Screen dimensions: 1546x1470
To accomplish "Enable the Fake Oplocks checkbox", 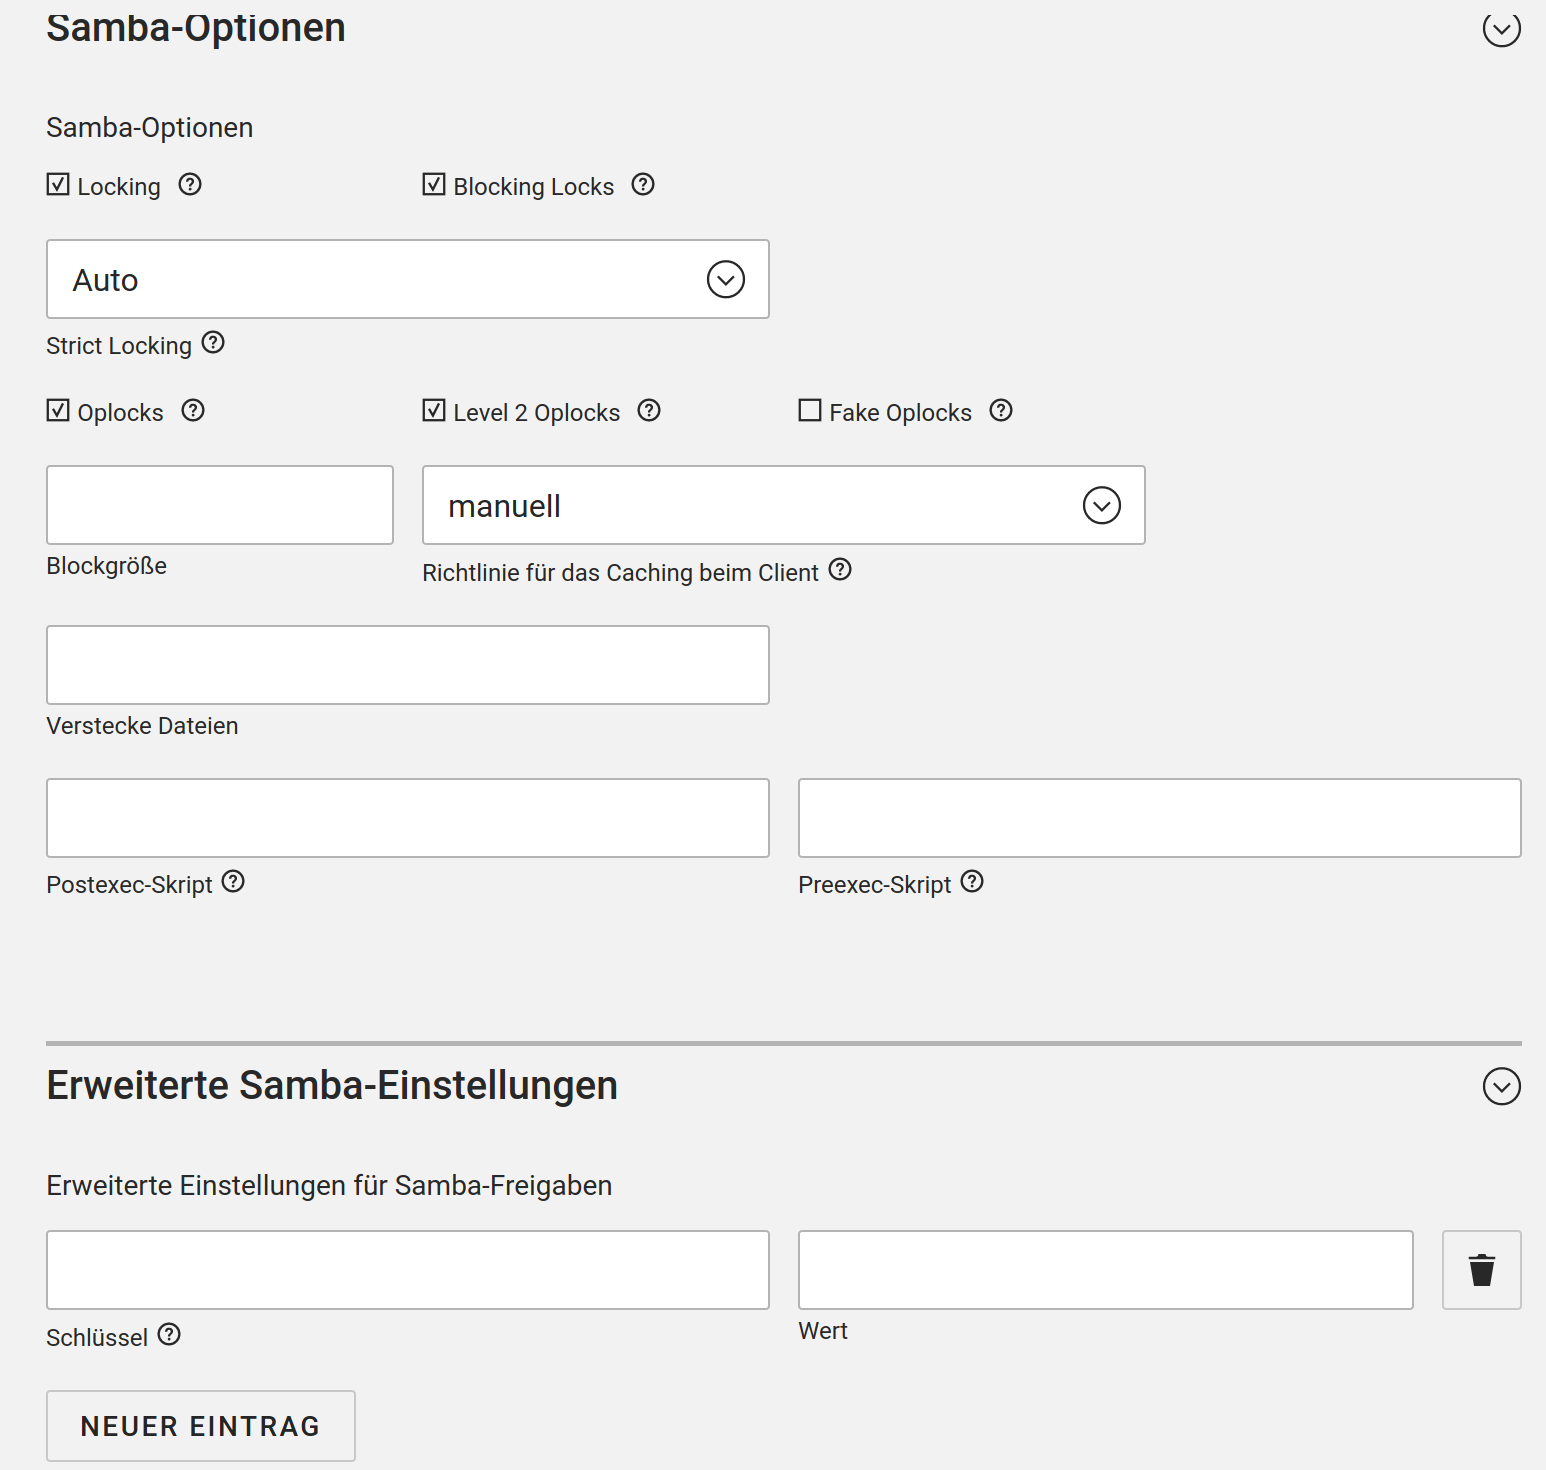I will (x=810, y=410).
